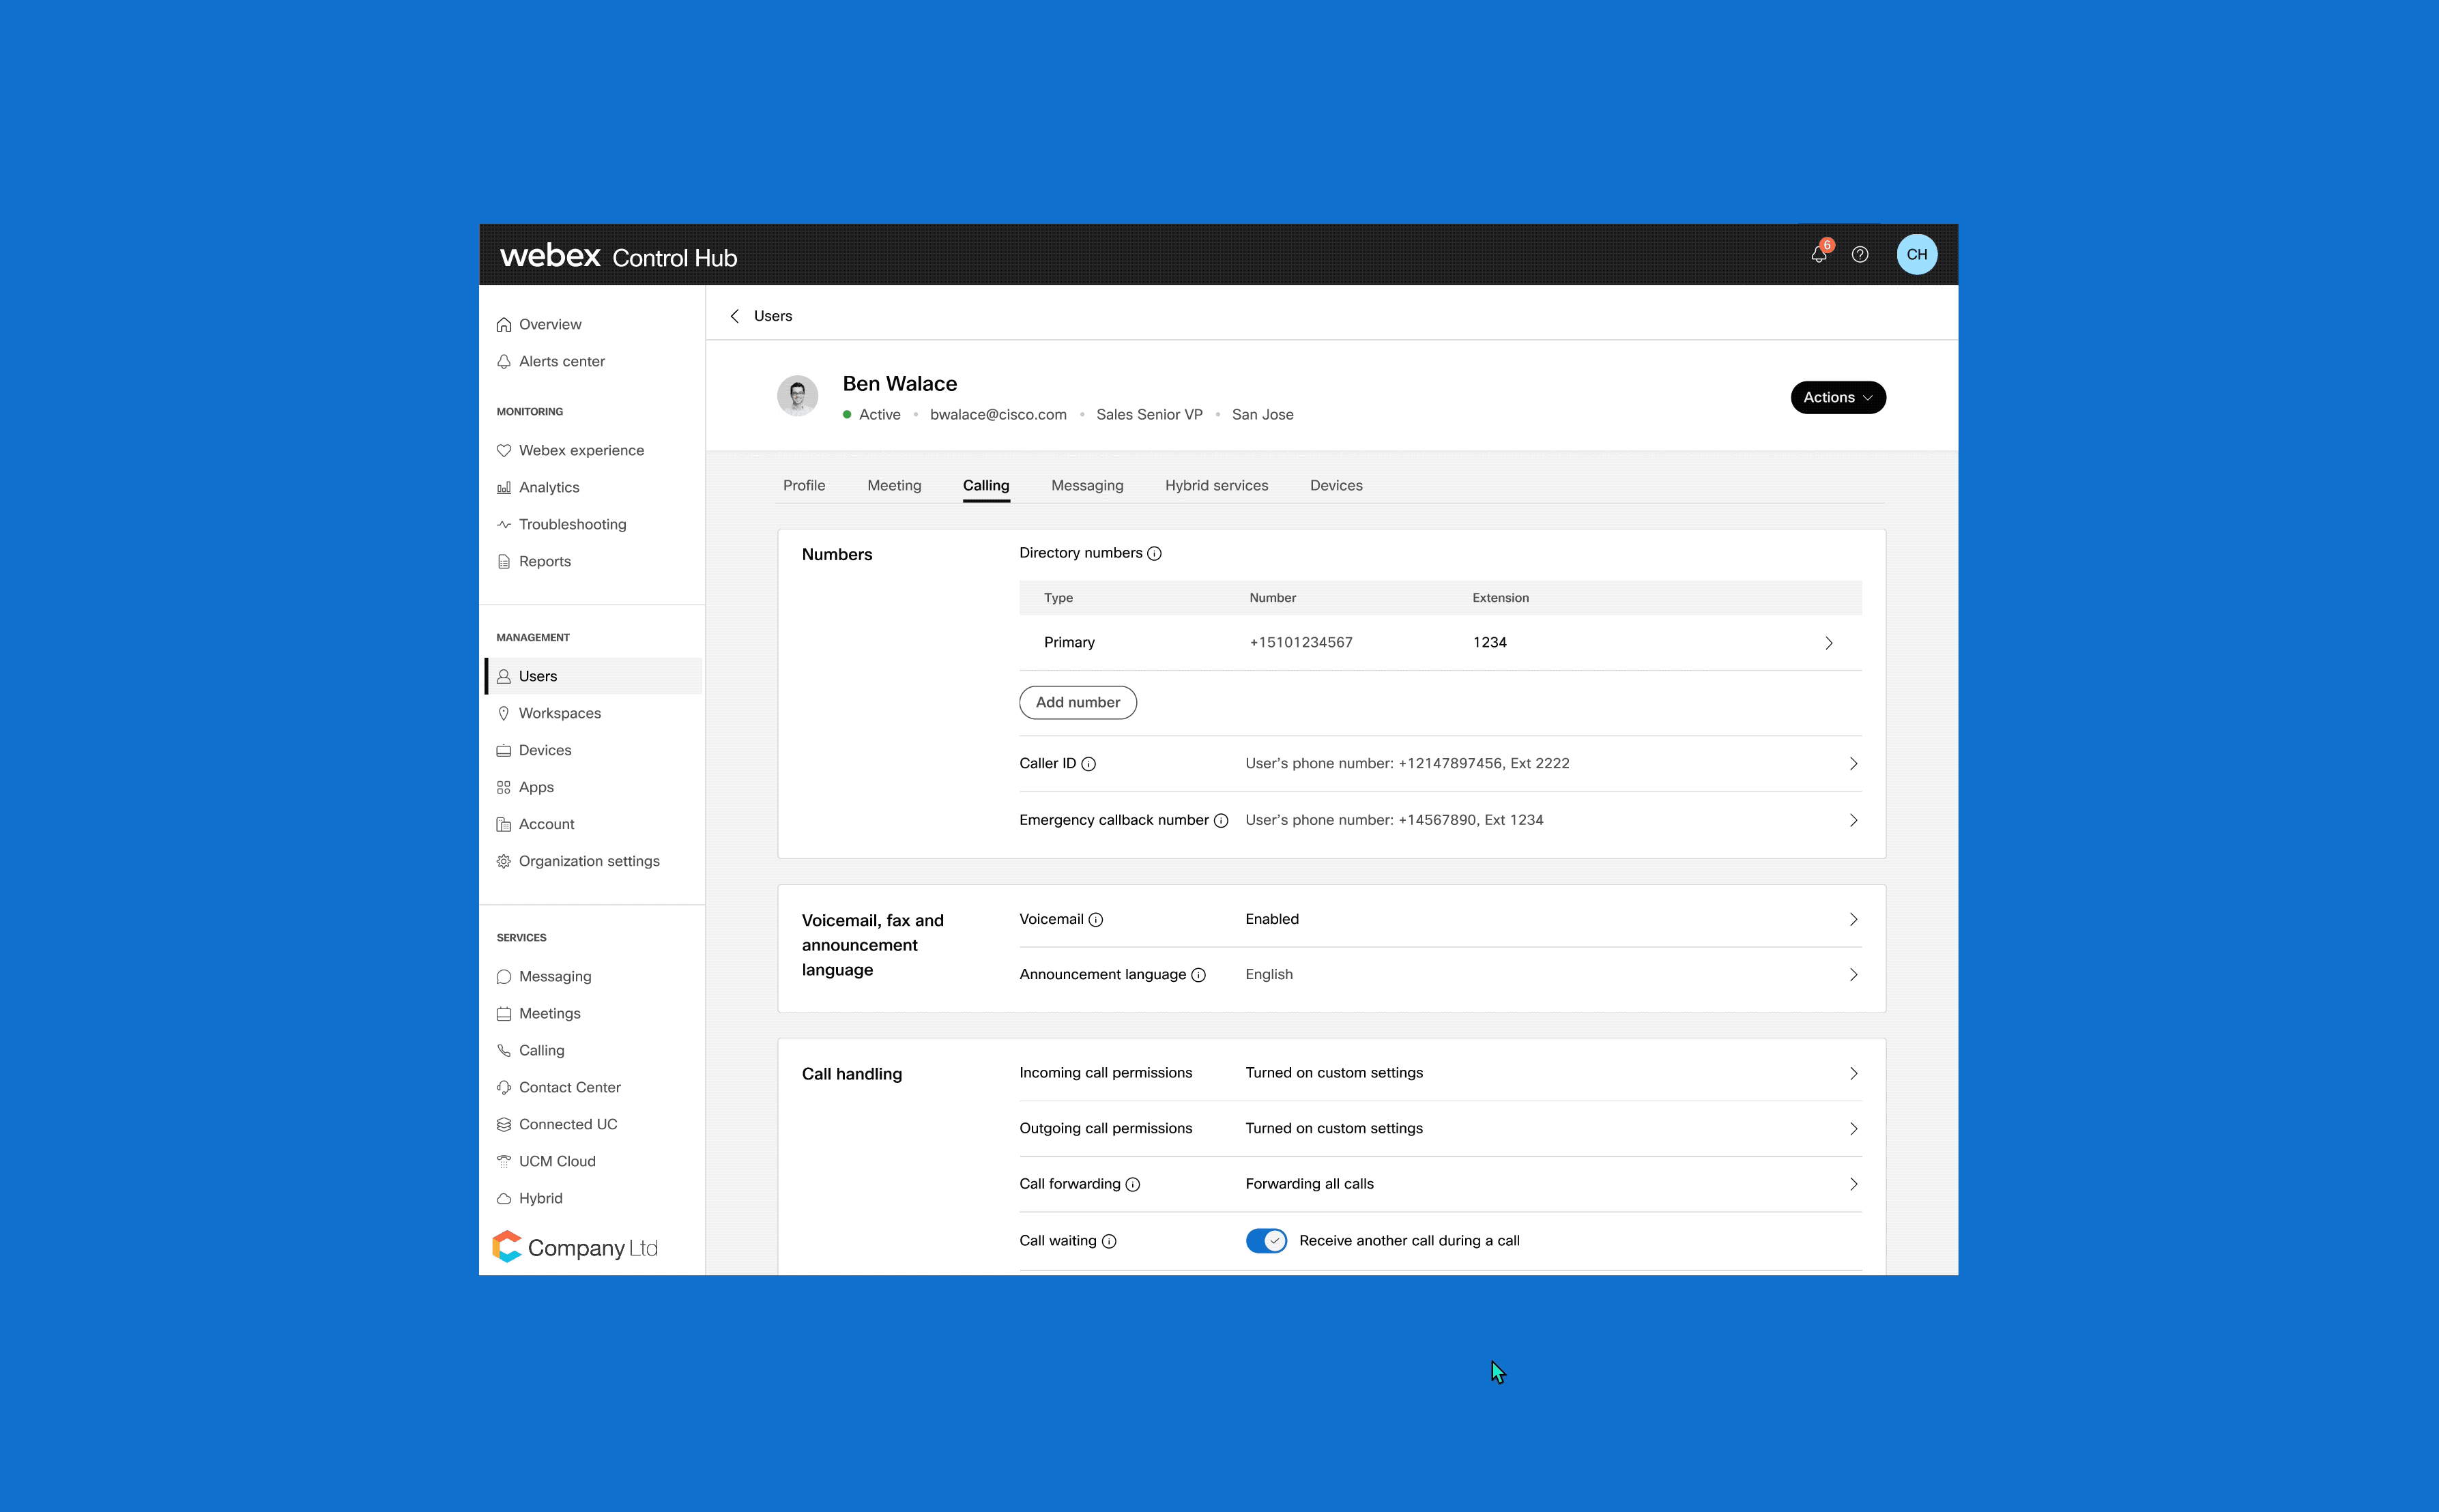Switch to the Devices tab
Image resolution: width=2439 pixels, height=1512 pixels.
click(1336, 485)
